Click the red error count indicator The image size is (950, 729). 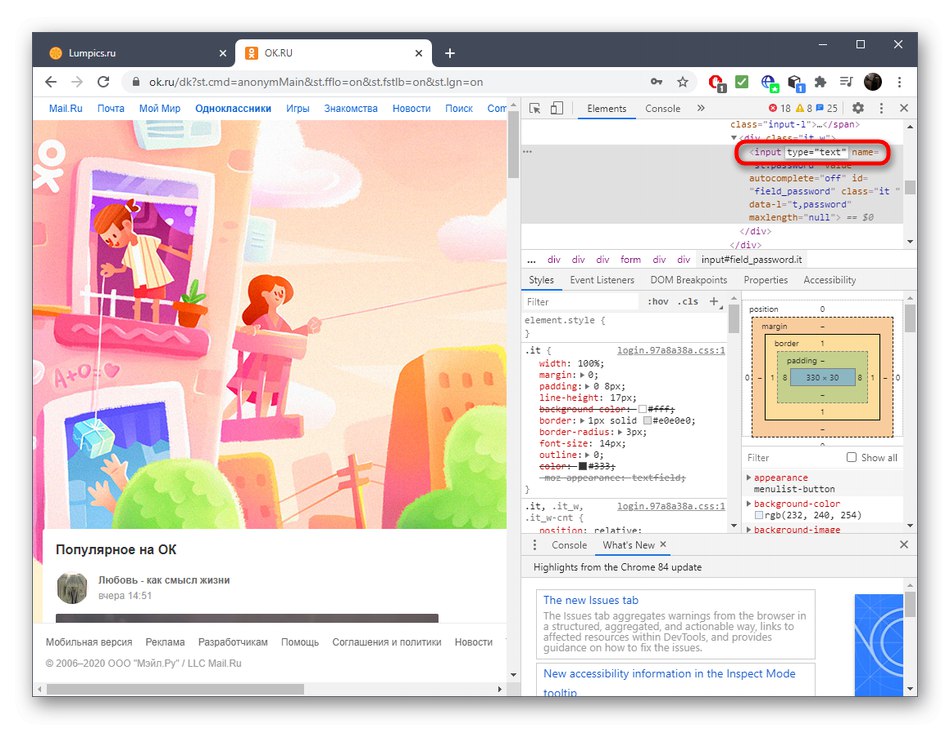(779, 108)
